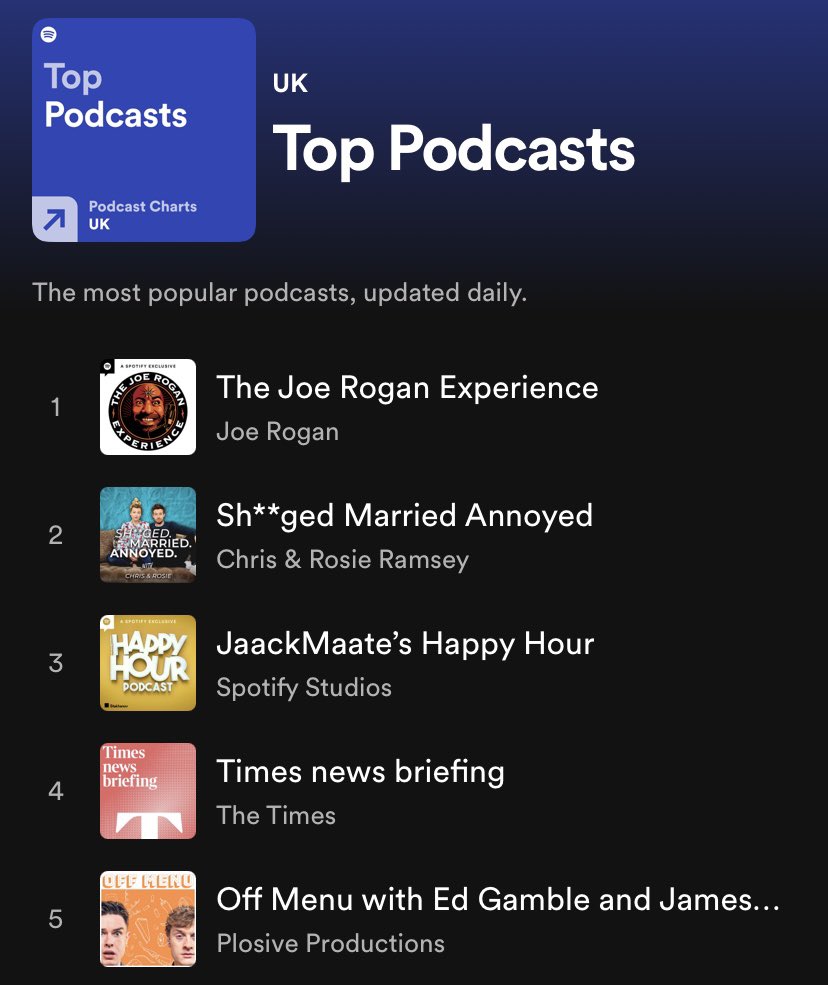Click rank number 3 in the chart
Viewport: 828px width, 985px height.
(x=56, y=663)
